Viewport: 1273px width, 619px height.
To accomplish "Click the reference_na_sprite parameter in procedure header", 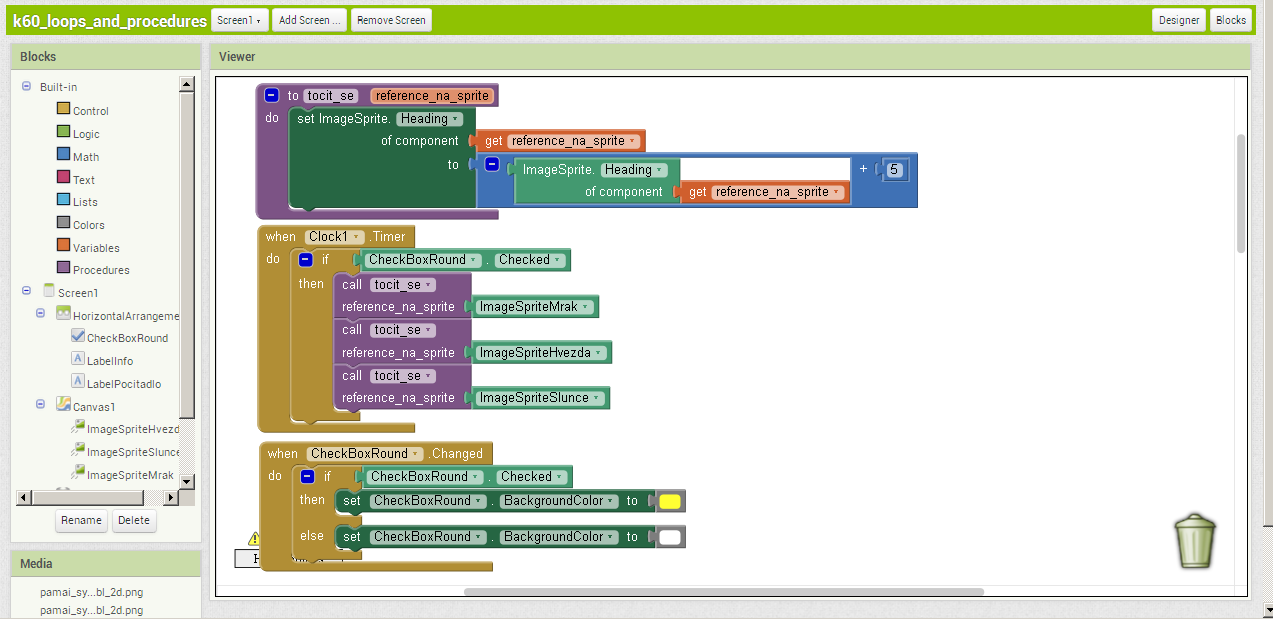I will point(432,96).
